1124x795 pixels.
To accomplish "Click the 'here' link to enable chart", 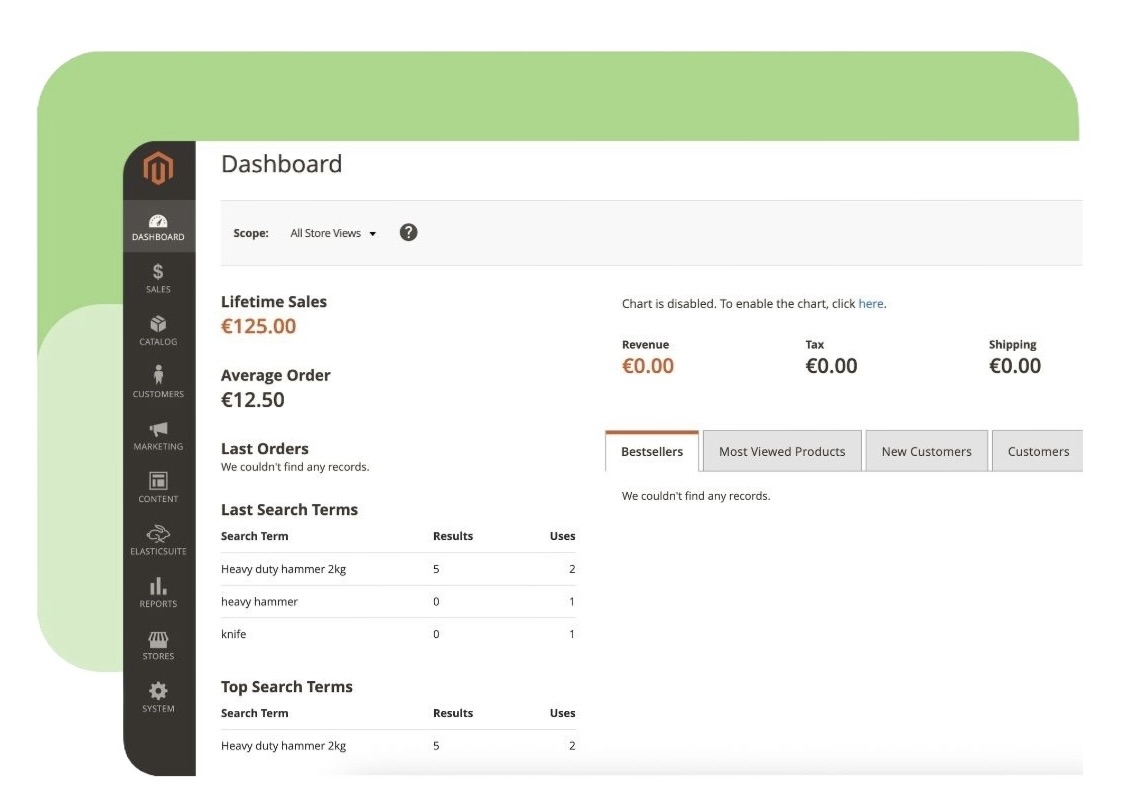I will (870, 304).
